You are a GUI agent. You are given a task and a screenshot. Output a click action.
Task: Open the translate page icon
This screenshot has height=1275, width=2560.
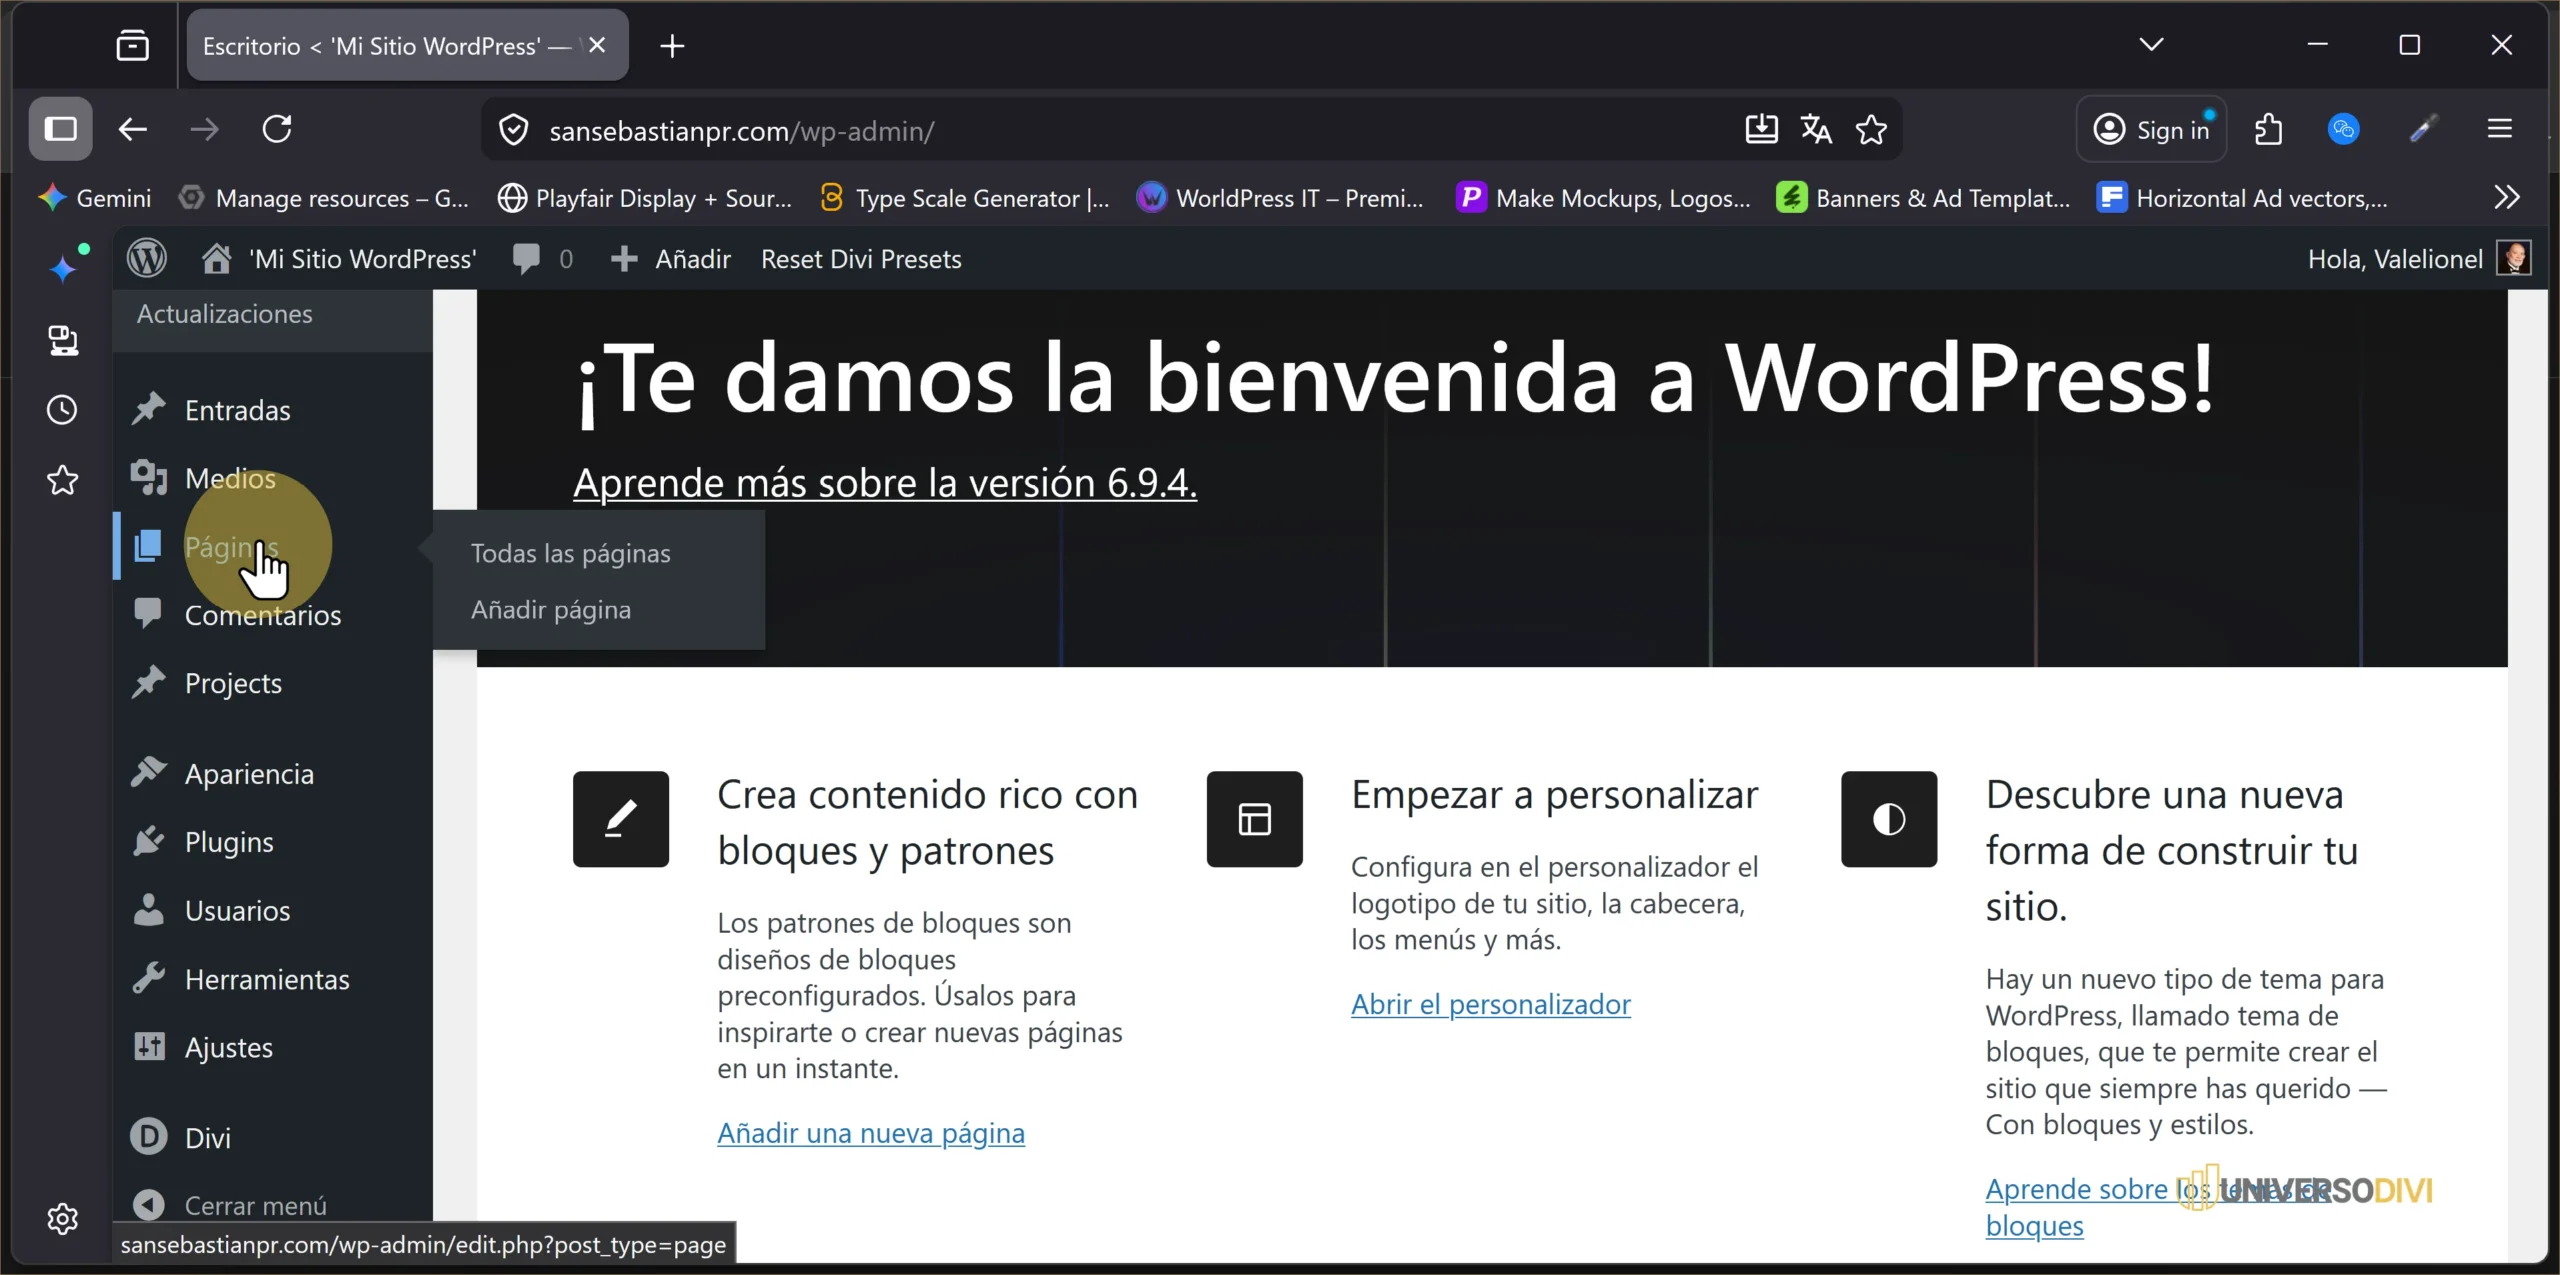[1816, 130]
